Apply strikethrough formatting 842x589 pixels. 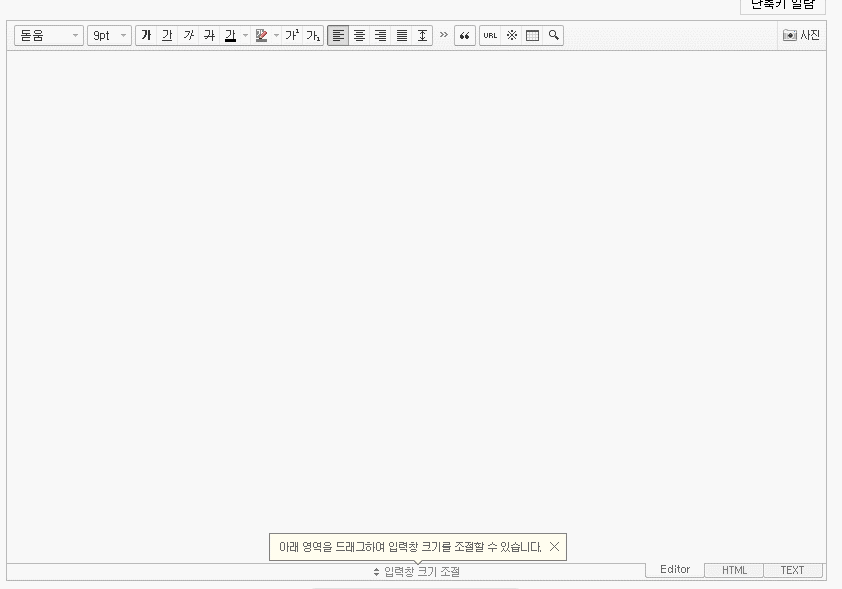point(208,34)
